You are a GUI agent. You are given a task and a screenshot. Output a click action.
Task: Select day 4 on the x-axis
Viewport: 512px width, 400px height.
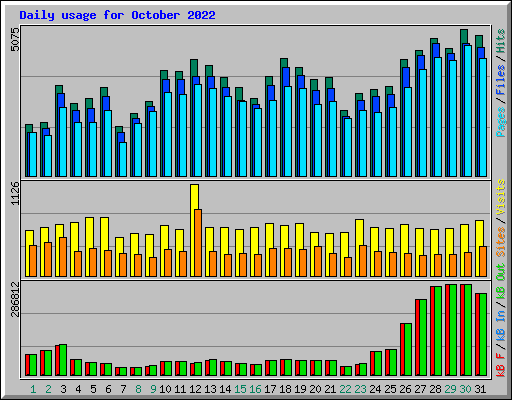tap(78, 389)
